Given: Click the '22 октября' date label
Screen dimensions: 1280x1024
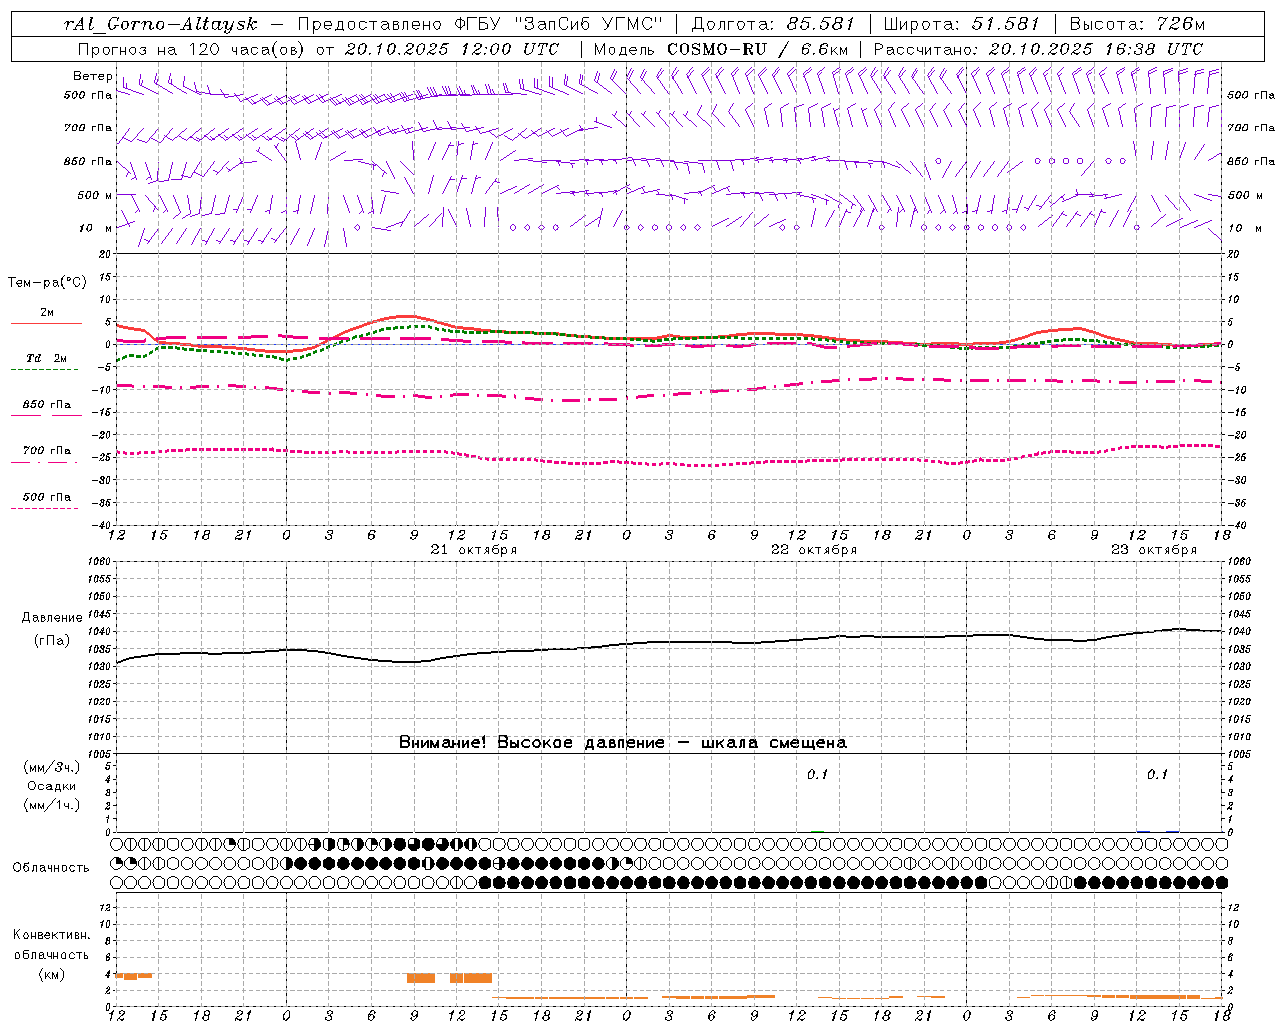Looking at the screenshot, I should click(814, 550).
